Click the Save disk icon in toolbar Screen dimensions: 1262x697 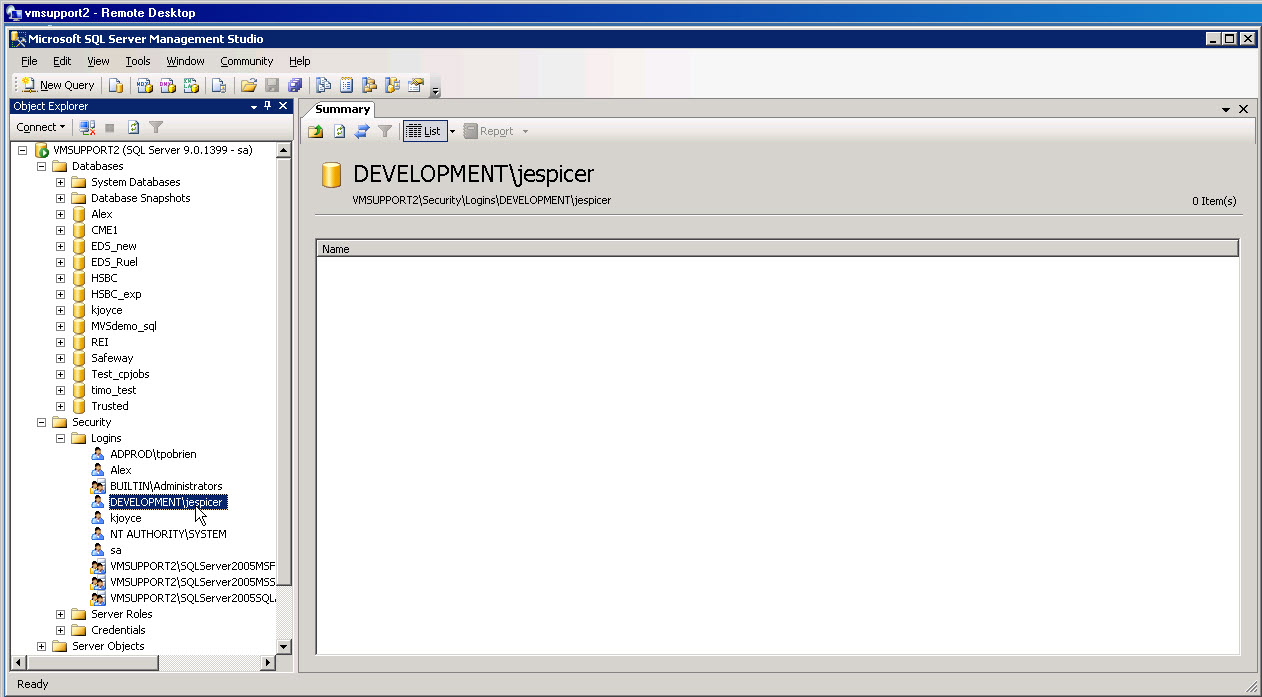point(272,85)
